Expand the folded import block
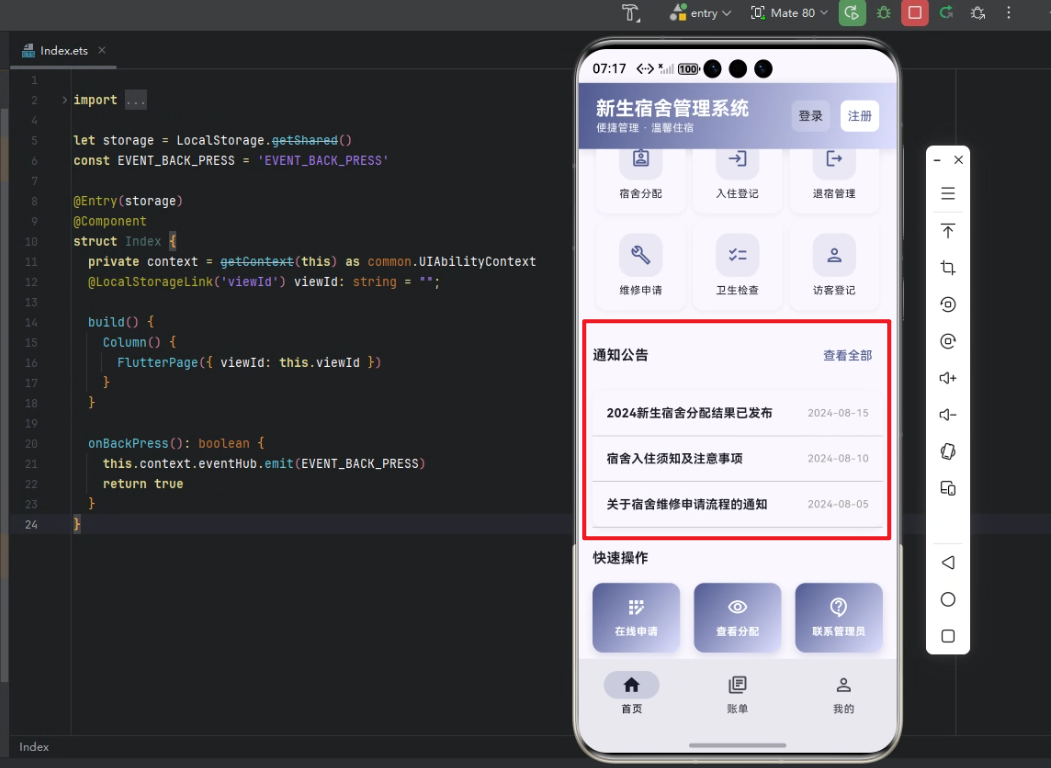The width and height of the screenshot is (1051, 768). click(64, 101)
